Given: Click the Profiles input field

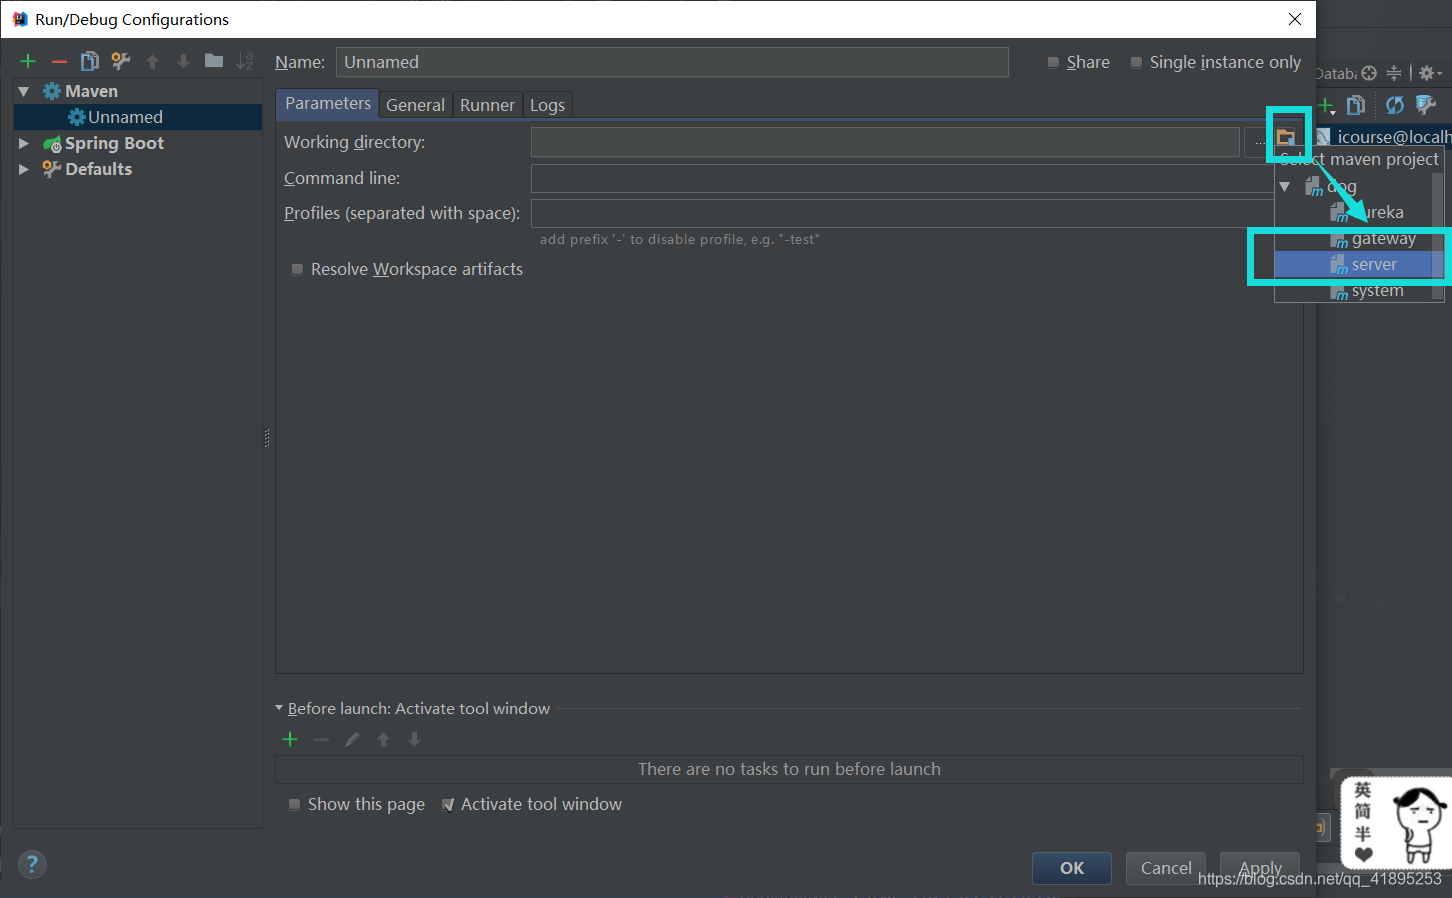Looking at the screenshot, I should point(903,213).
